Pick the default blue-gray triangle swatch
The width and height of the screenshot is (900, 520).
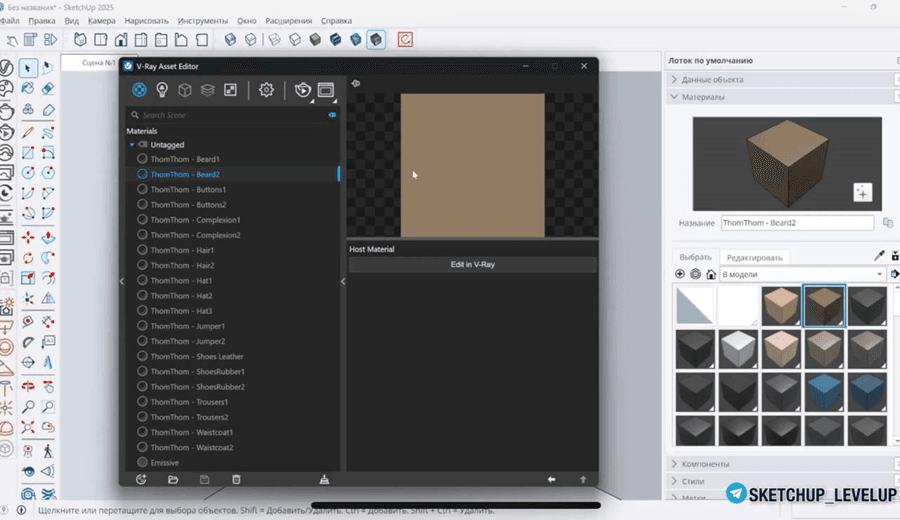pyautogui.click(x=695, y=306)
